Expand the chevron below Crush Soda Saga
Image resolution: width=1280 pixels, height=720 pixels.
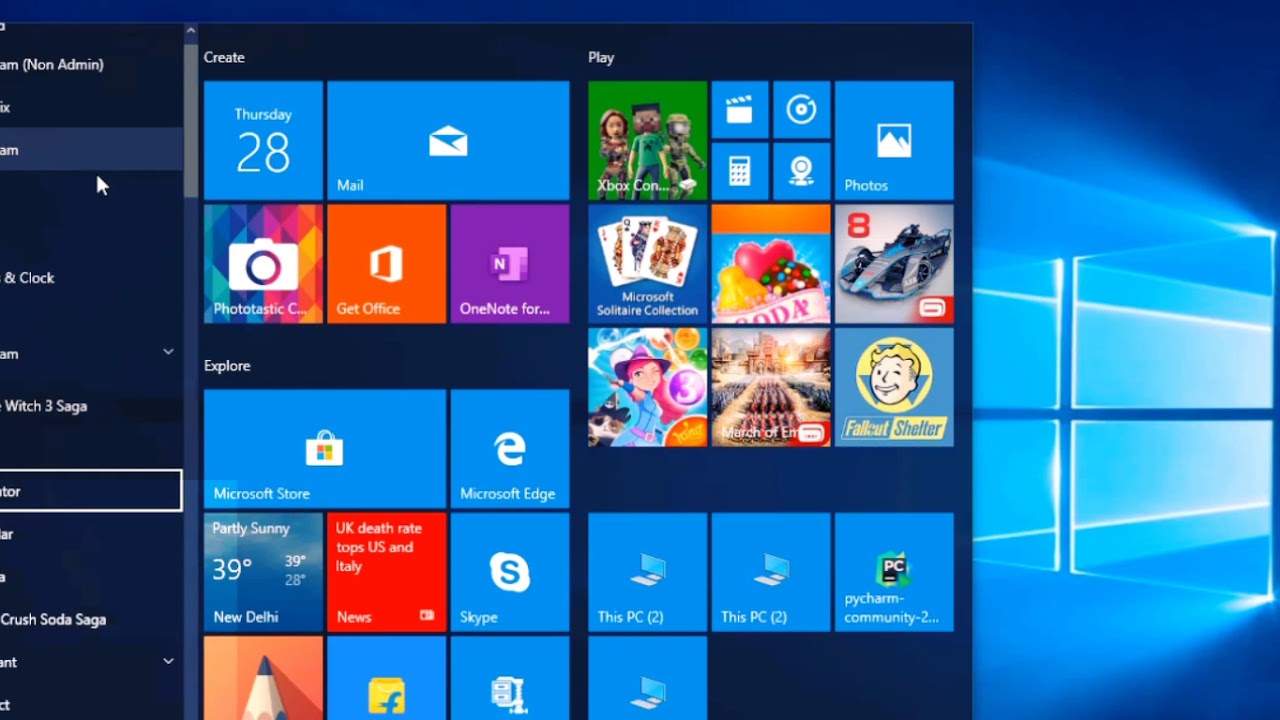point(168,661)
